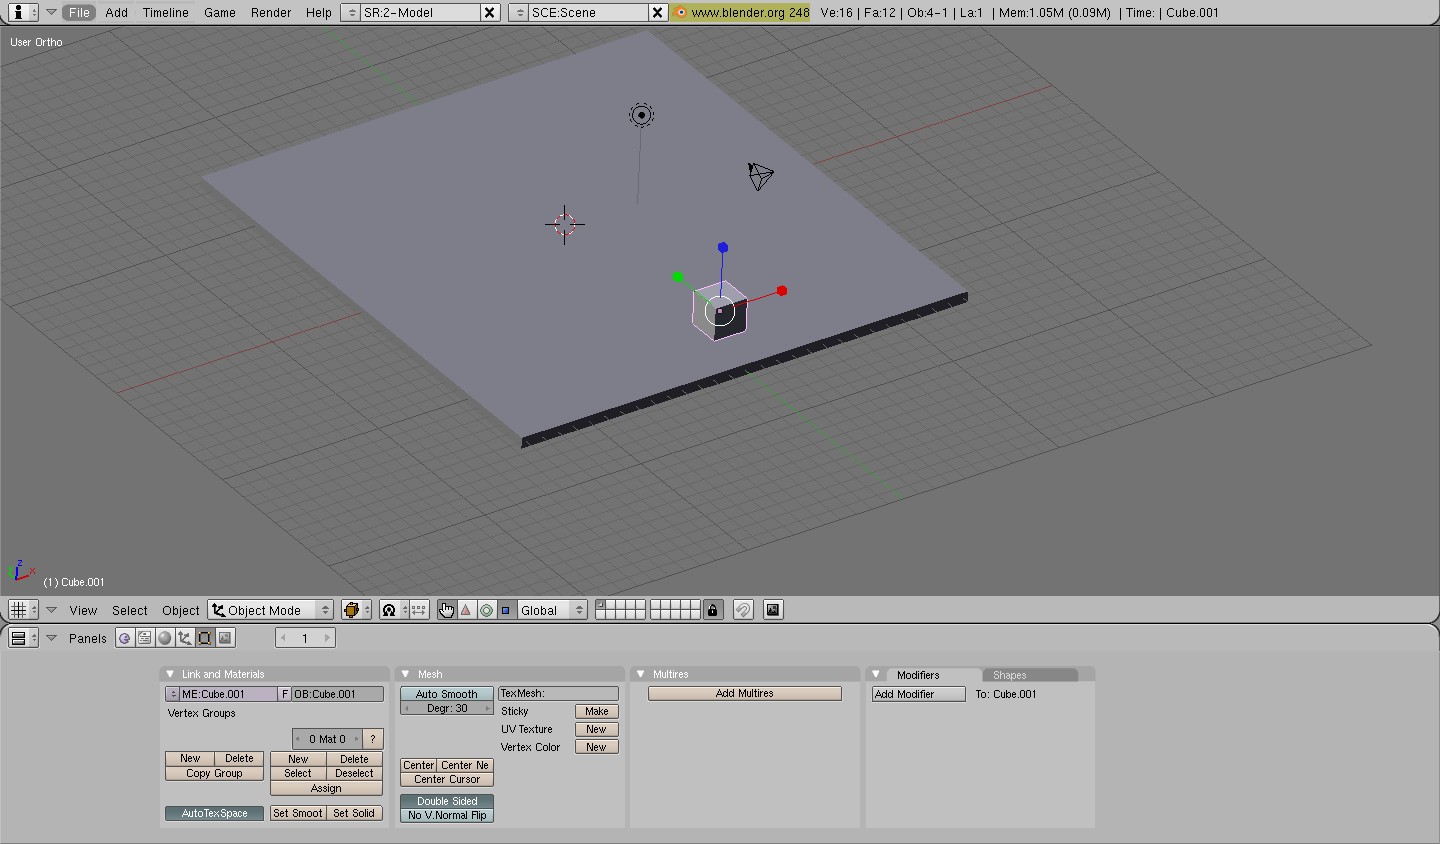
Task: Click Make next to Sticky
Action: [x=597, y=711]
